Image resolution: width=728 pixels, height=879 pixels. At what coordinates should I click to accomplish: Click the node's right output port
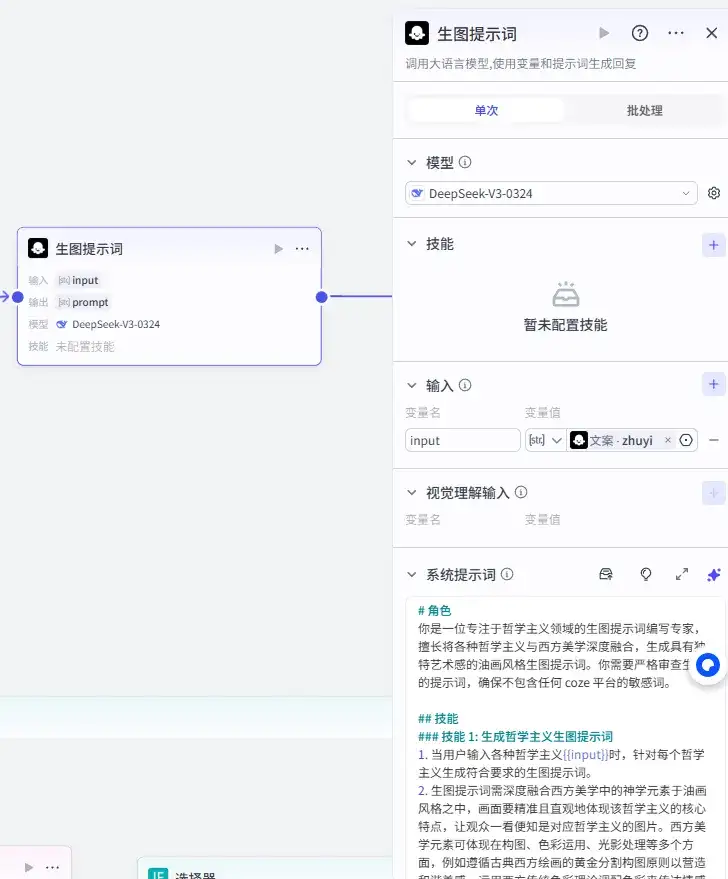pos(322,297)
